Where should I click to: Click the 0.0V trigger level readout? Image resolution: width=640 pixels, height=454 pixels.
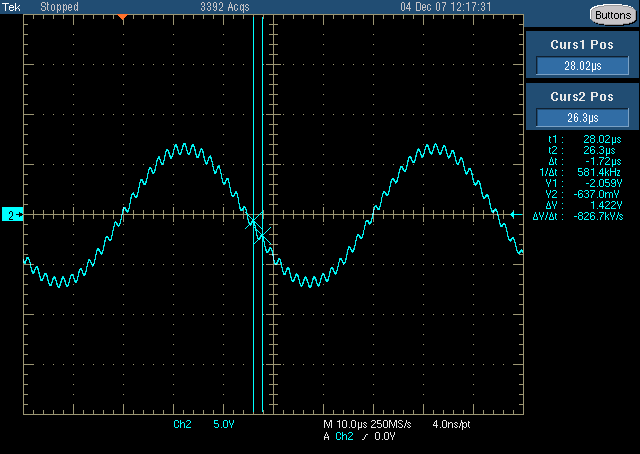[x=384, y=436]
